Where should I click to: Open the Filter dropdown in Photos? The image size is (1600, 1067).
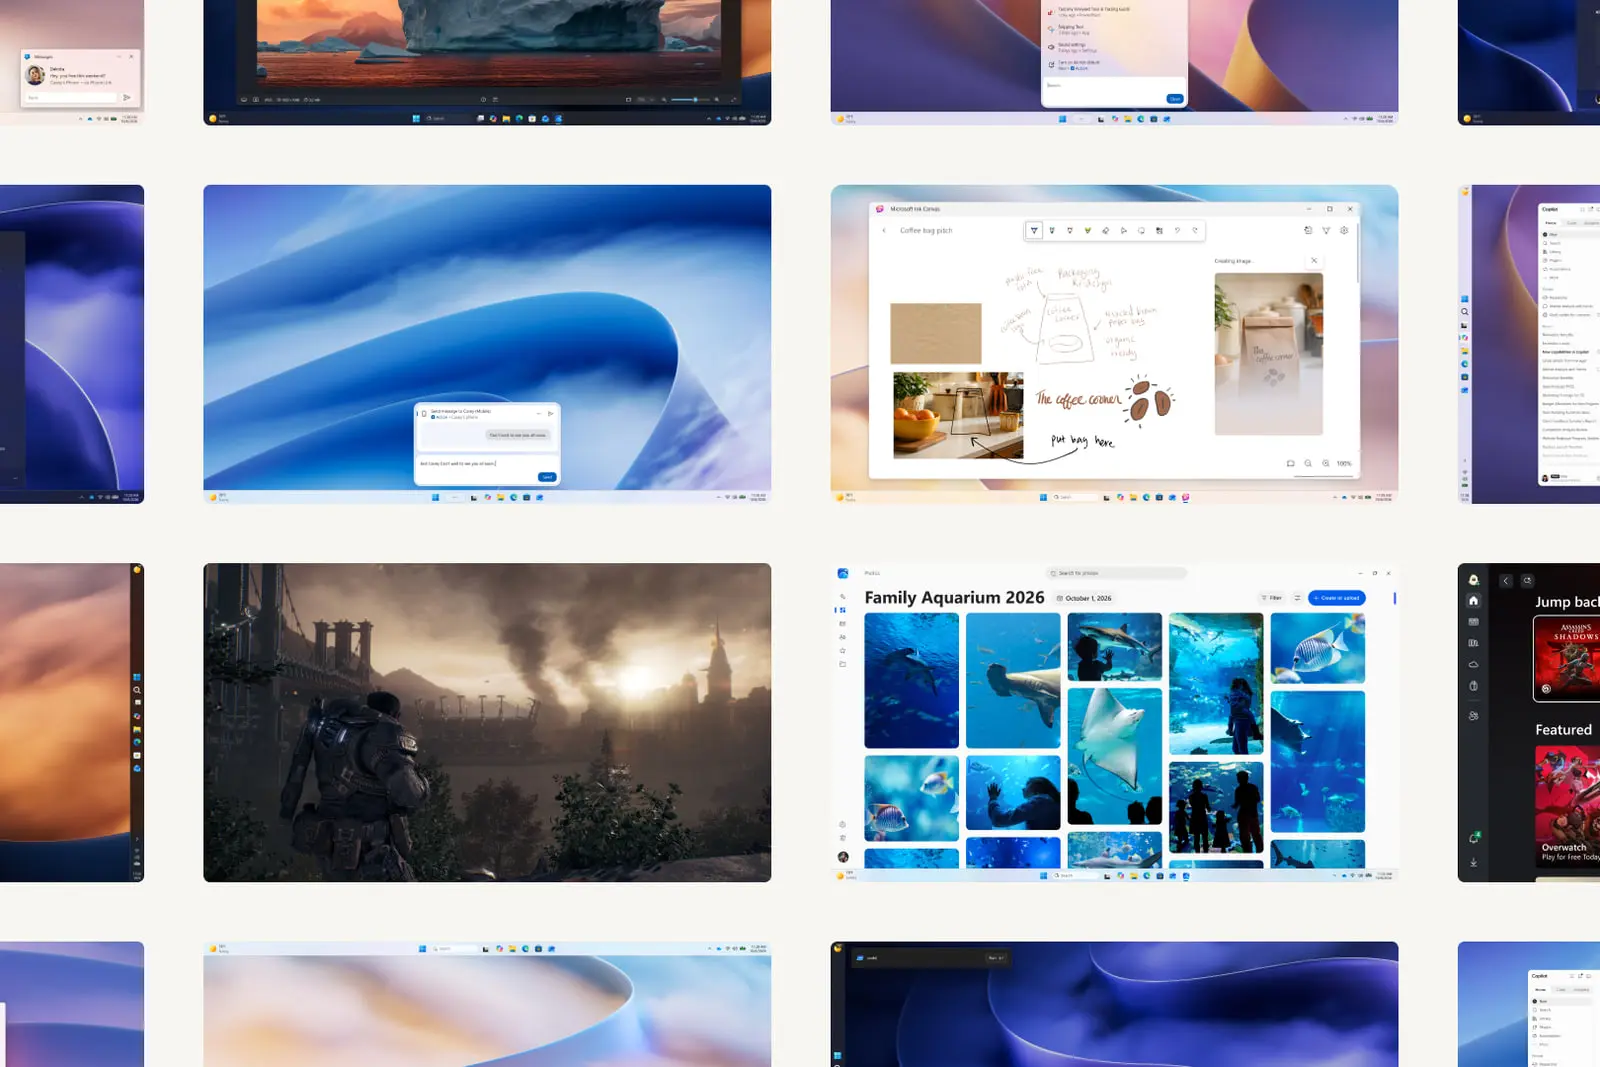(1271, 598)
